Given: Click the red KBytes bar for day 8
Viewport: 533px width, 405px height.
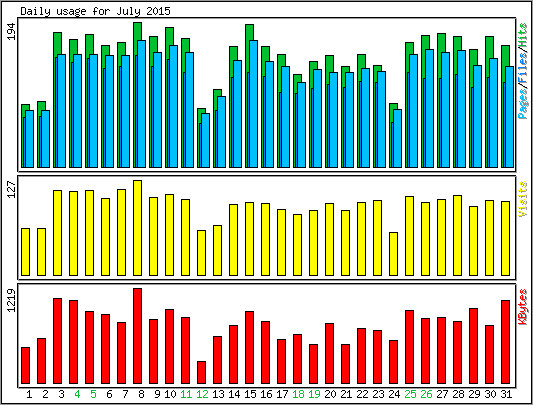Looking at the screenshot, I should click(x=137, y=336).
